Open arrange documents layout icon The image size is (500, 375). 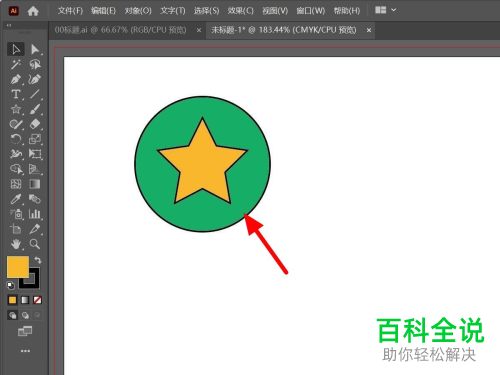click(x=380, y=10)
